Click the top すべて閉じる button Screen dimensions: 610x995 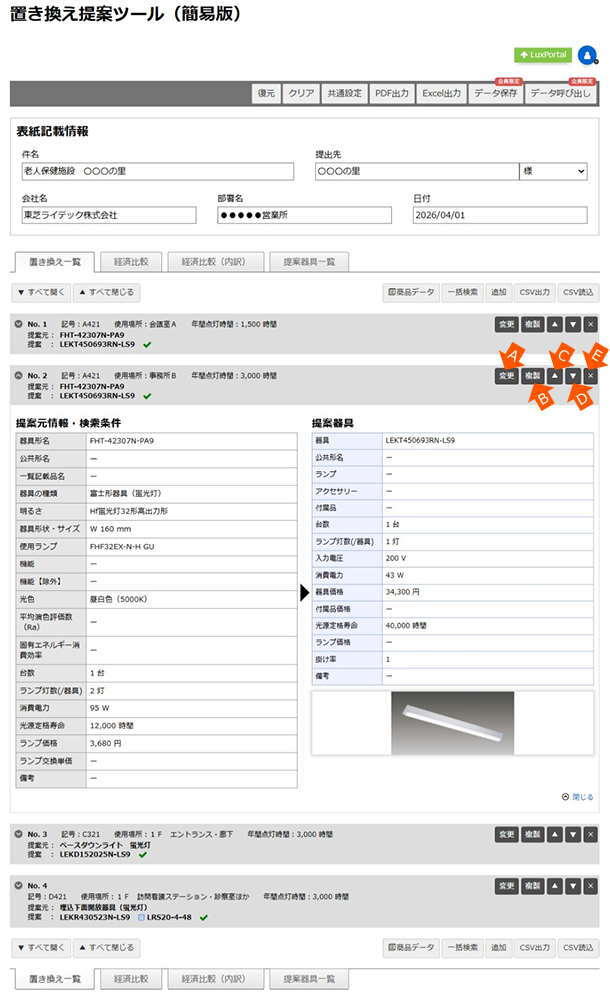pyautogui.click(x=107, y=293)
